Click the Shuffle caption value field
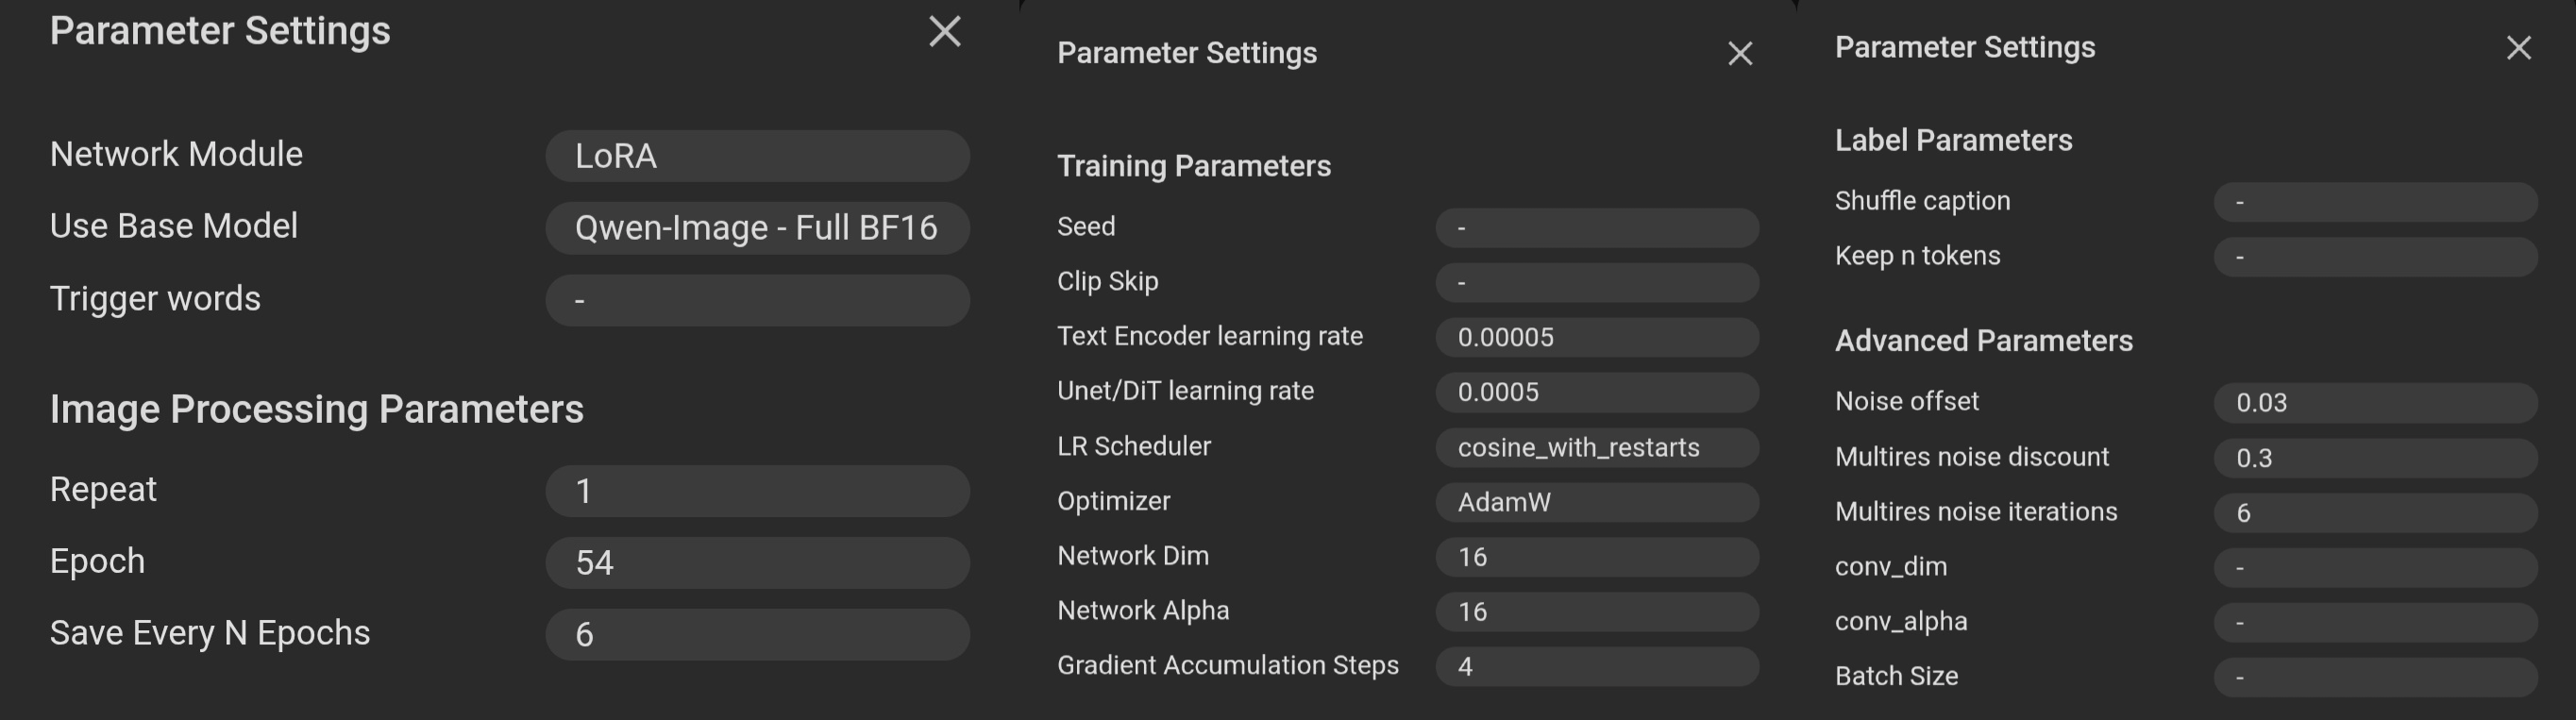The width and height of the screenshot is (2576, 720). [2375, 202]
